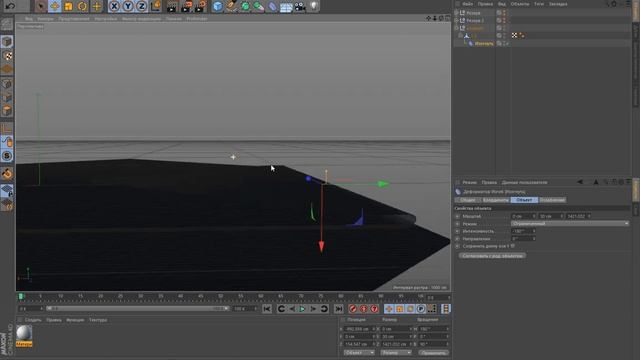Activate the Rotate tool

pos(82,6)
